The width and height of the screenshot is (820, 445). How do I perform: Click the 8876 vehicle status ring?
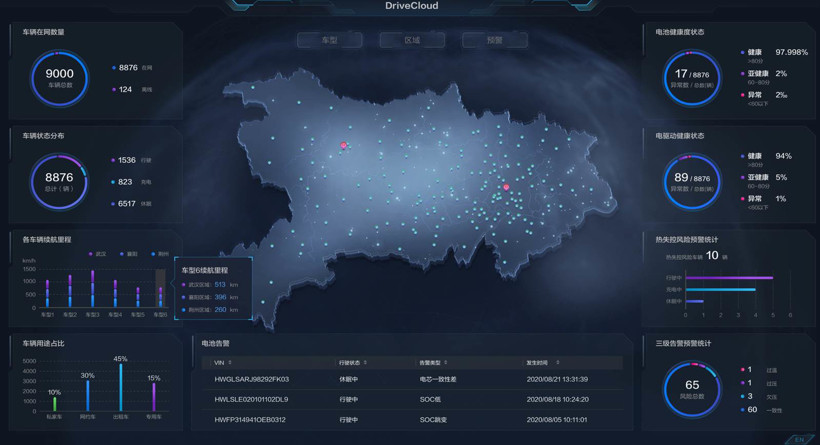click(59, 182)
